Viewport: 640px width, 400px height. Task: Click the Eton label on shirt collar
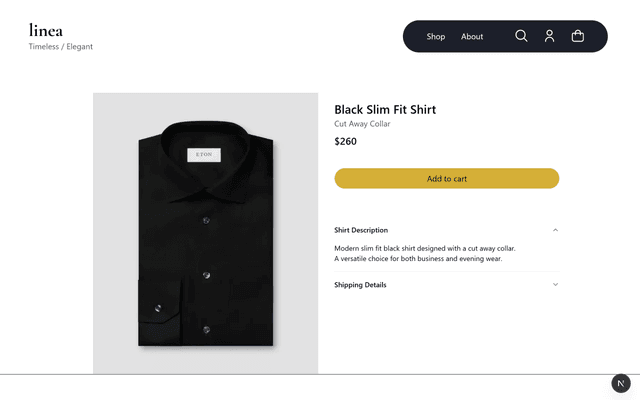click(204, 155)
